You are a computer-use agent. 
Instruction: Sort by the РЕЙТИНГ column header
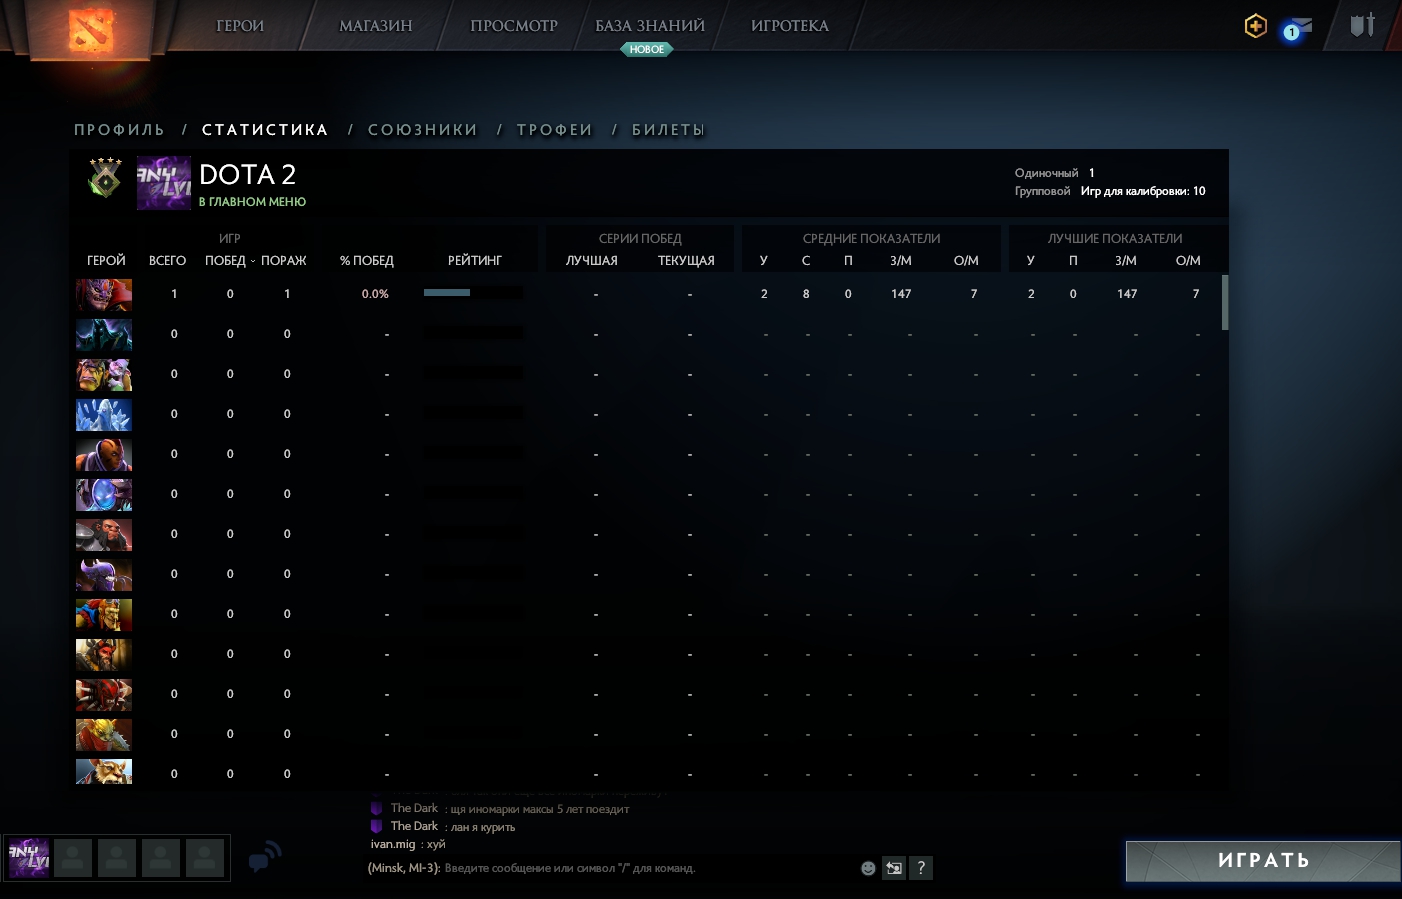point(475,261)
